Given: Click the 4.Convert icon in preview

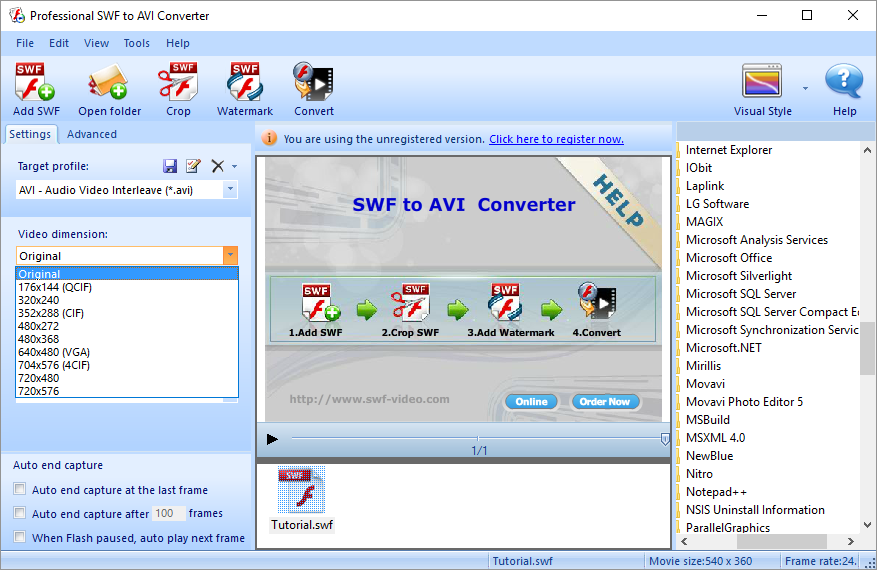Looking at the screenshot, I should point(597,301).
